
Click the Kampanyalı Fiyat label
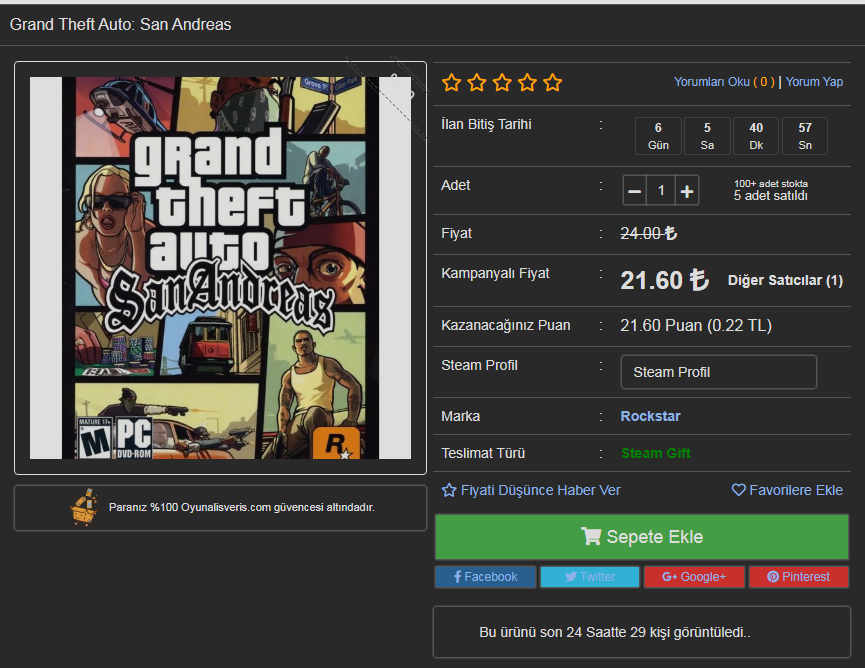pos(495,274)
